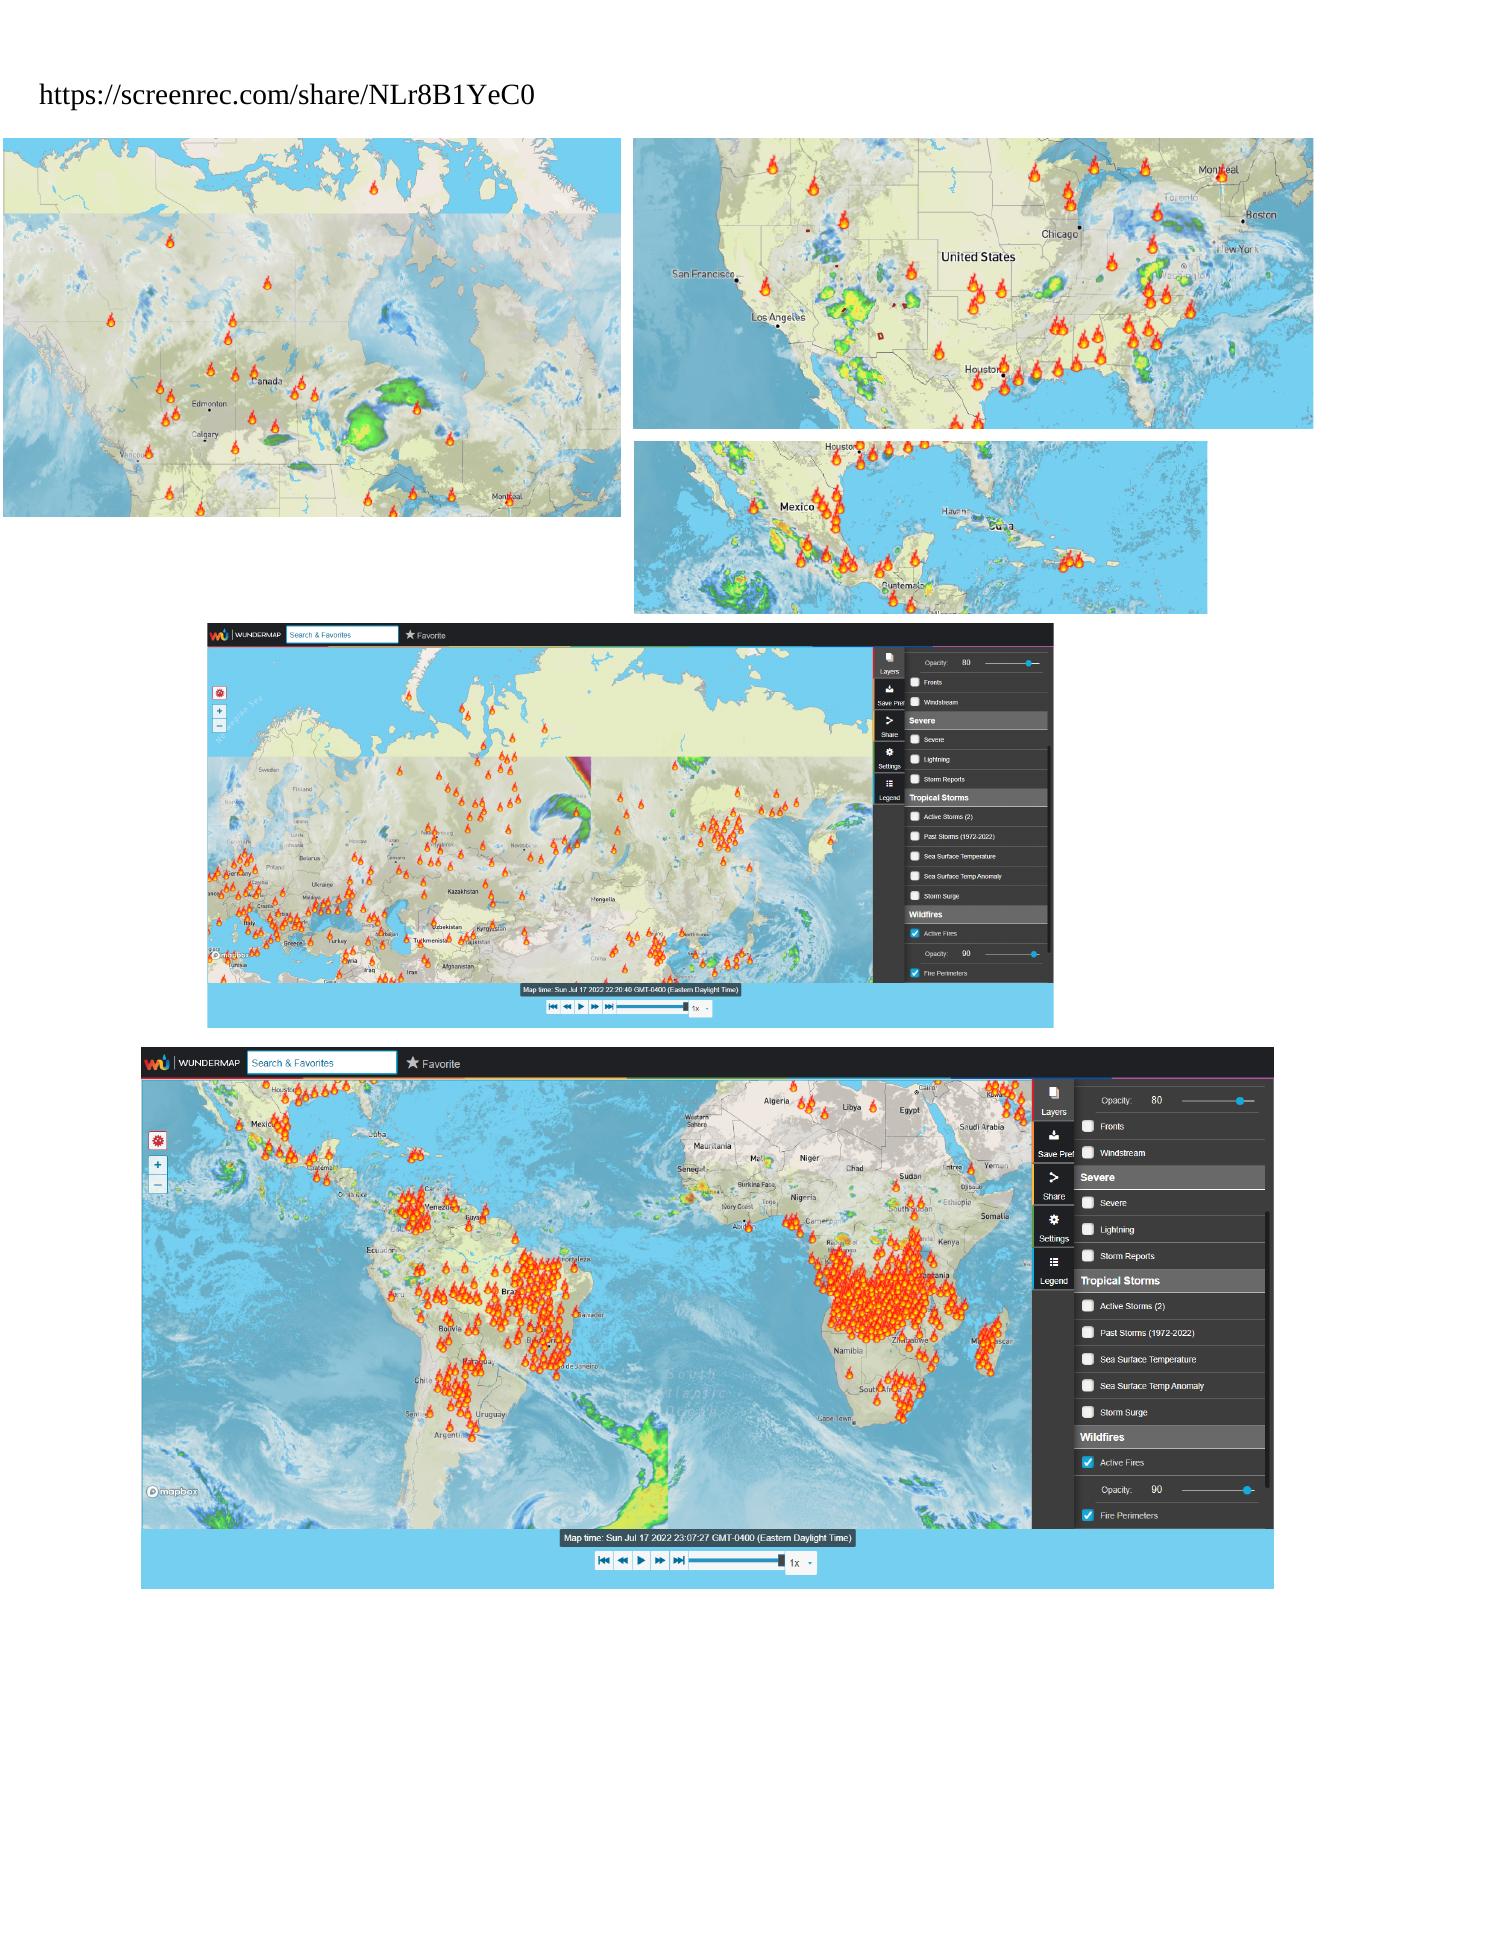Click red locate icon above zoom on Africa map
Viewport: 1500px width, 1942px height.
point(157,1140)
